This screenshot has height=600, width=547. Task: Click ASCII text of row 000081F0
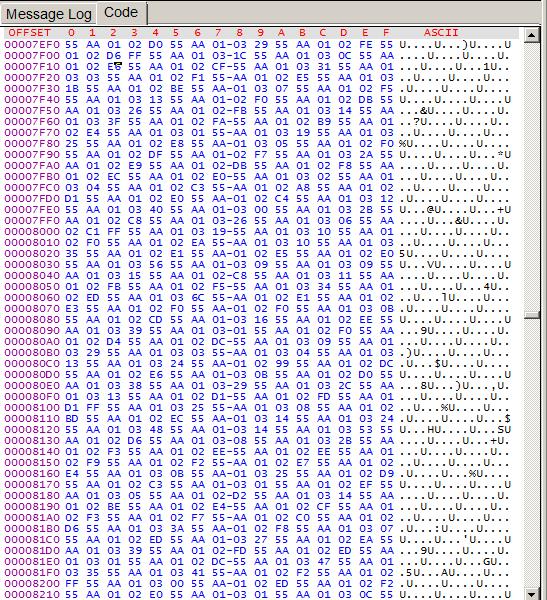[x=455, y=573]
